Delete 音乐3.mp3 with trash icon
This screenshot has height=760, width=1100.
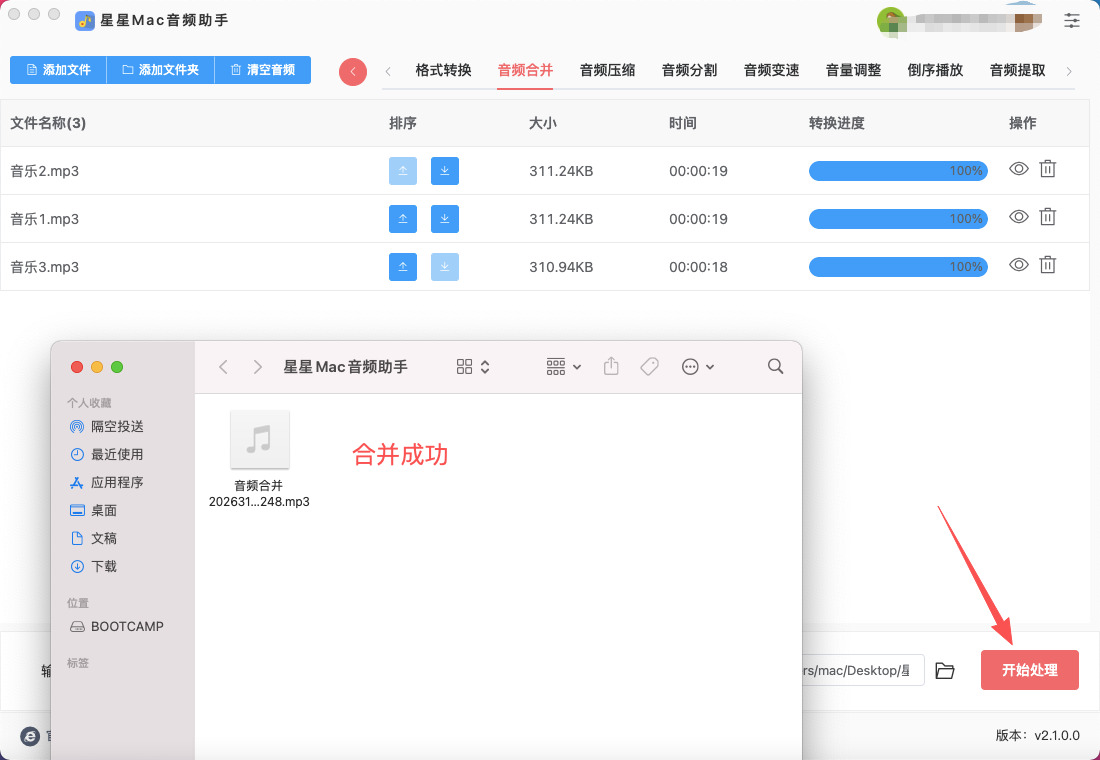[1047, 265]
